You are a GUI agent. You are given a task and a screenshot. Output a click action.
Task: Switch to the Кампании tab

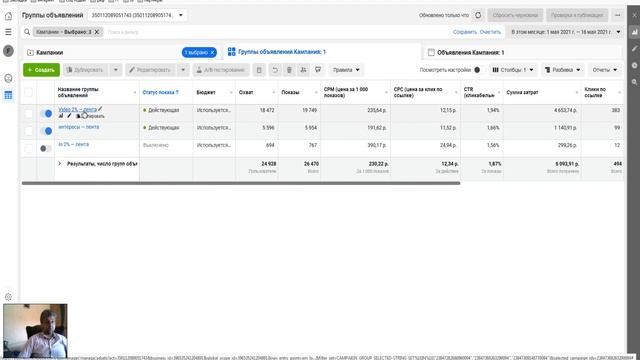(x=49, y=53)
